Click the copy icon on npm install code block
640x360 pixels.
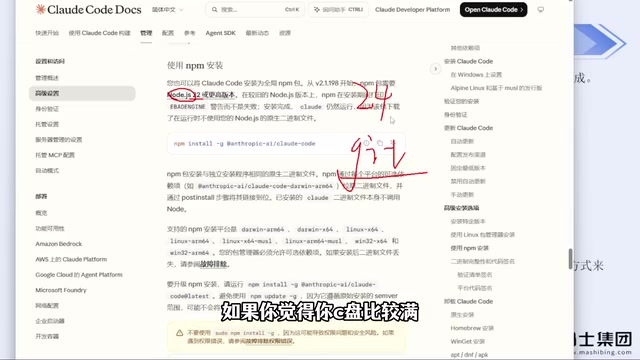[380, 143]
